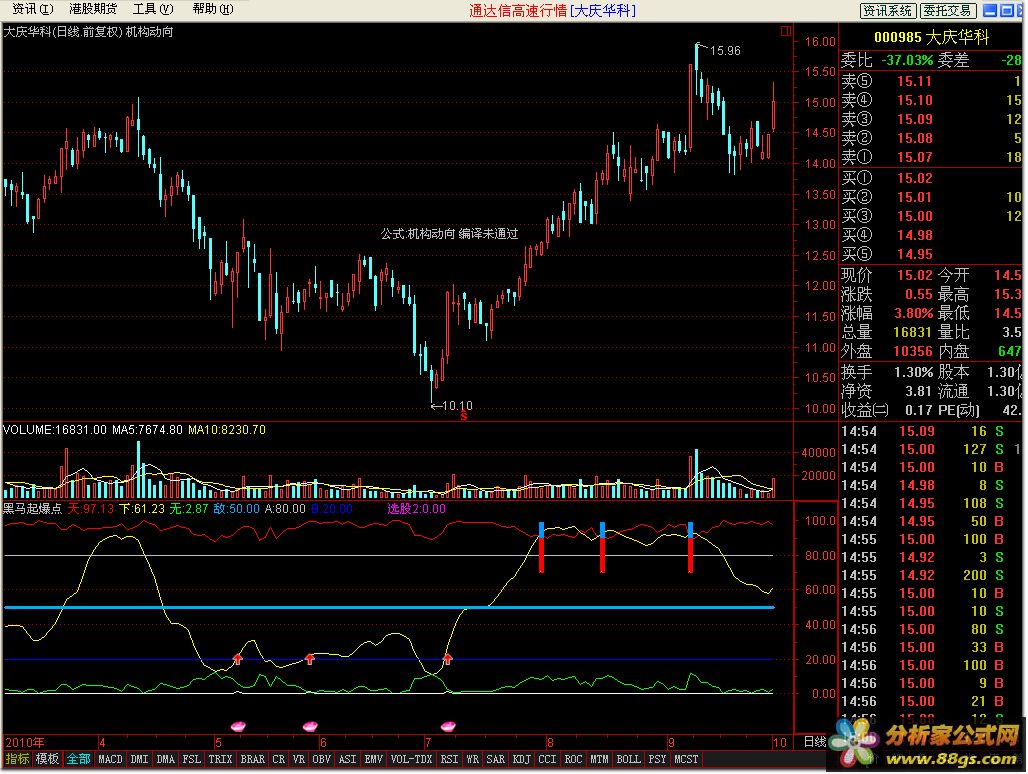This screenshot has height=774, width=1028.
Task: Click the 日线 period label
Action: [815, 741]
